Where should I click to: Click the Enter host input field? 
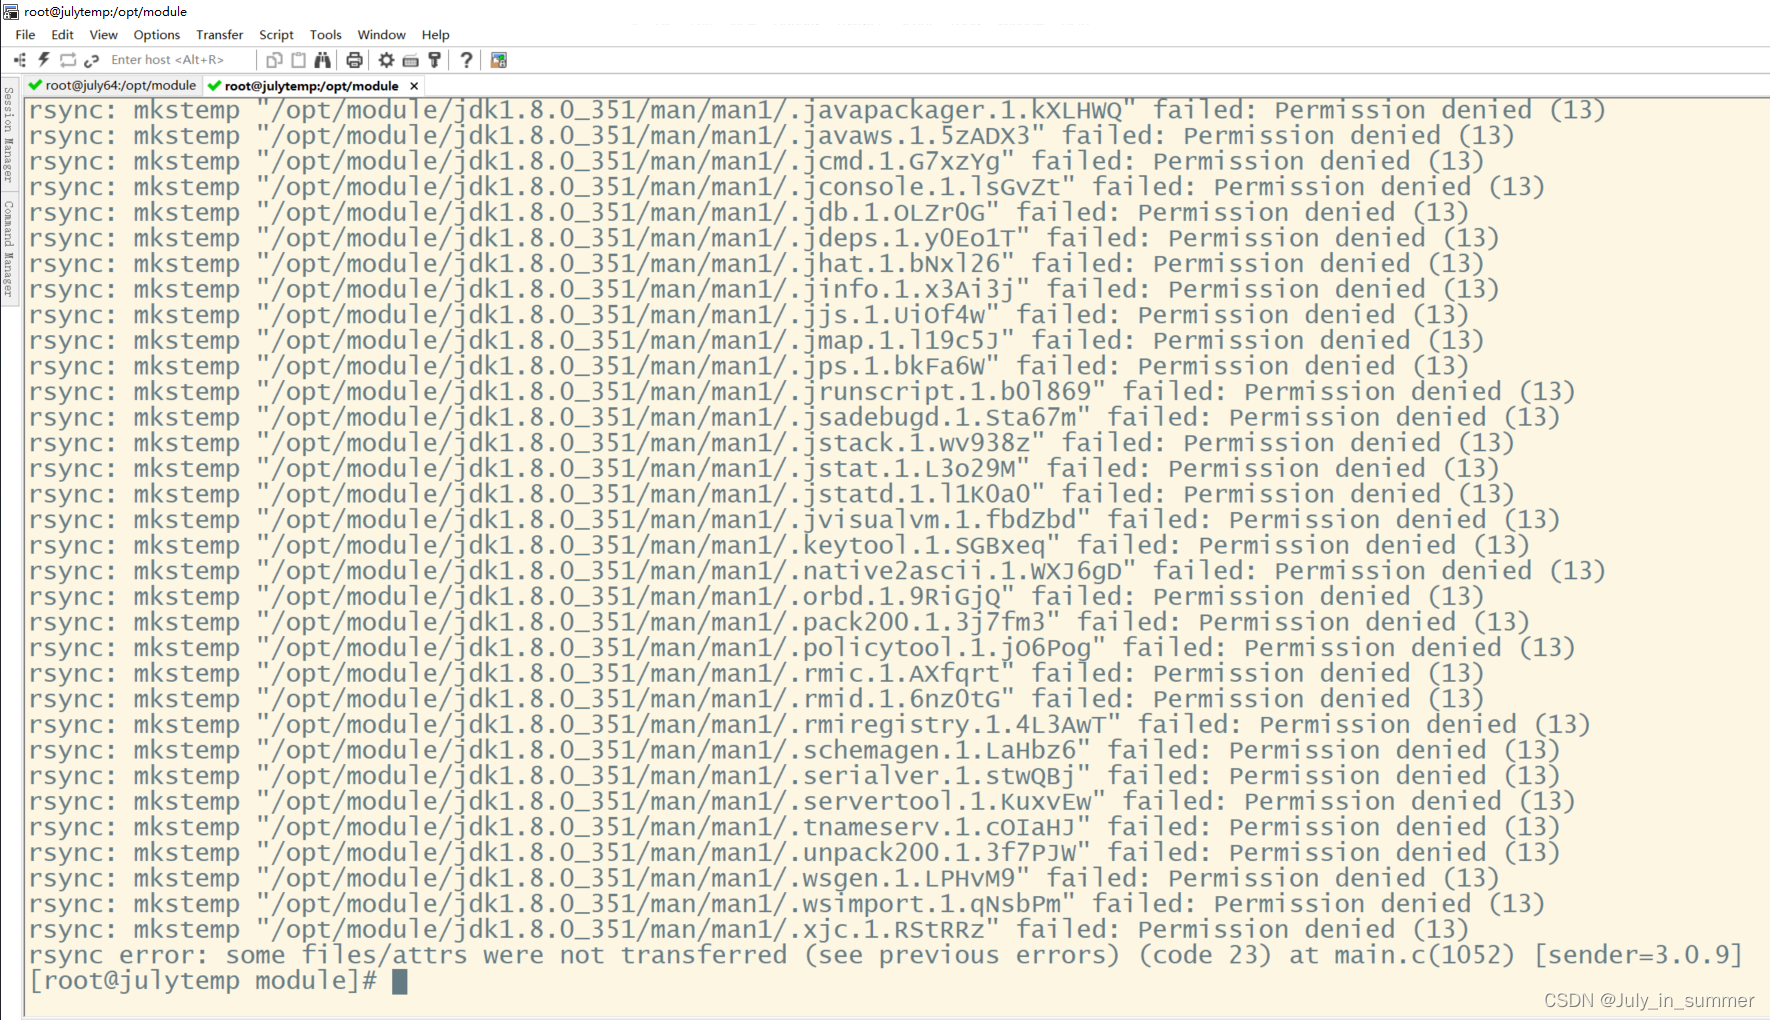point(178,60)
